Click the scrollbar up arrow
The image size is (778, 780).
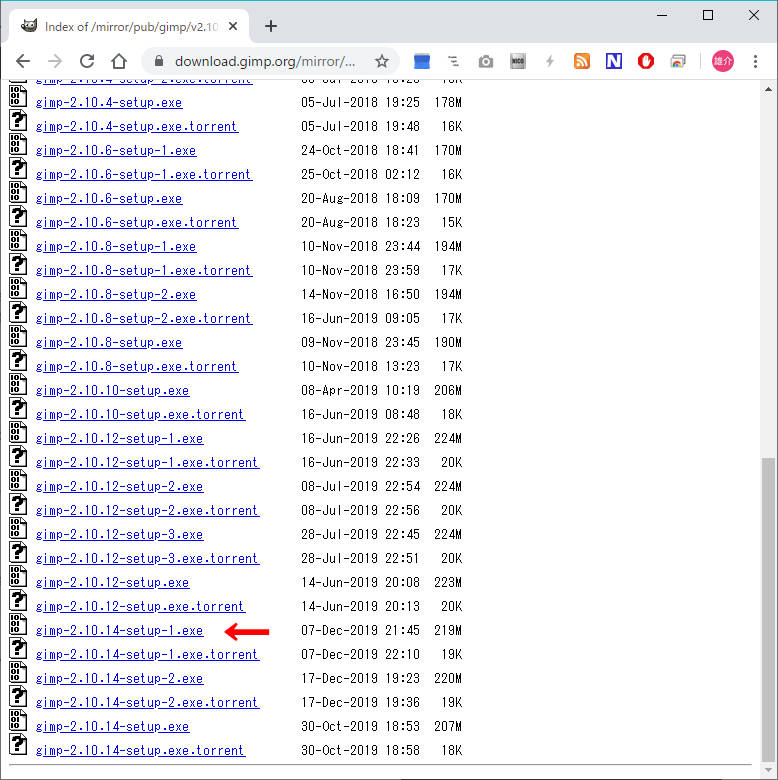pyautogui.click(x=768, y=90)
